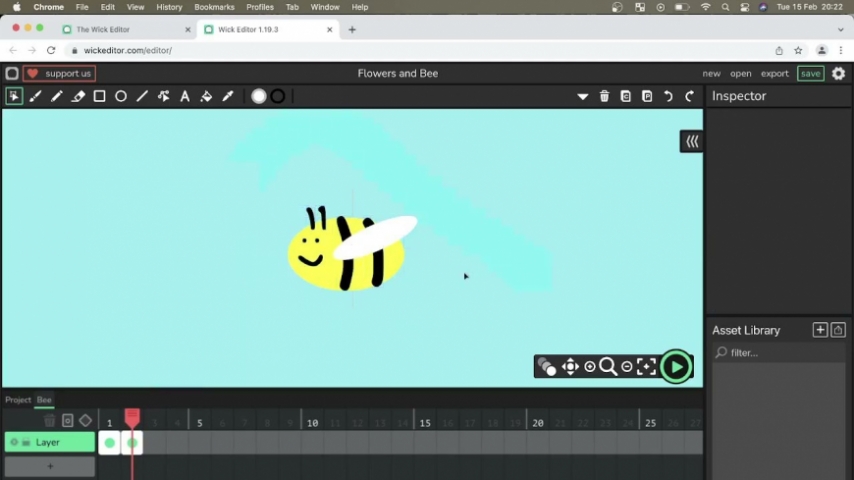Expand the Inspector panel collapse arrows
Viewport: 854px width, 480px height.
pyautogui.click(x=692, y=142)
